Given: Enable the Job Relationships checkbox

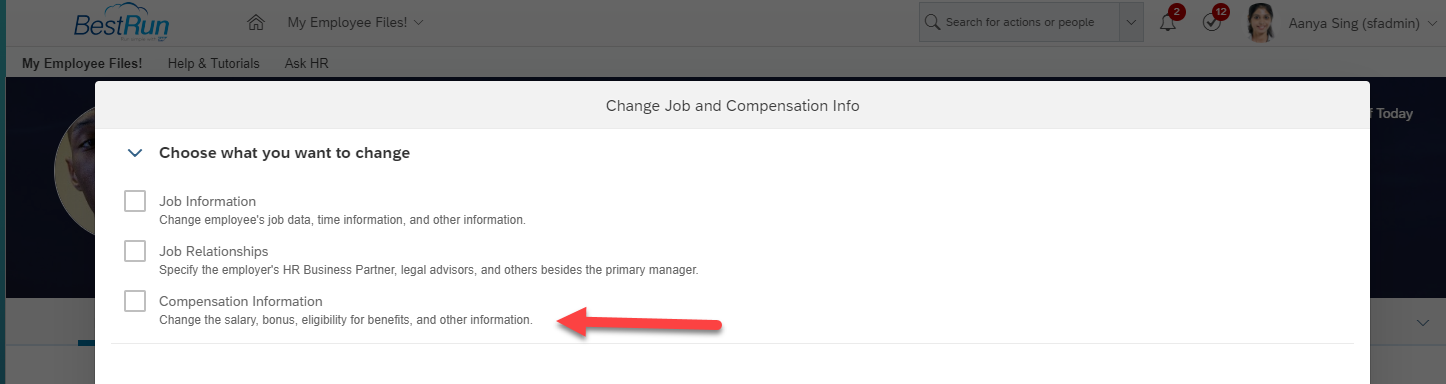Looking at the screenshot, I should pyautogui.click(x=135, y=251).
